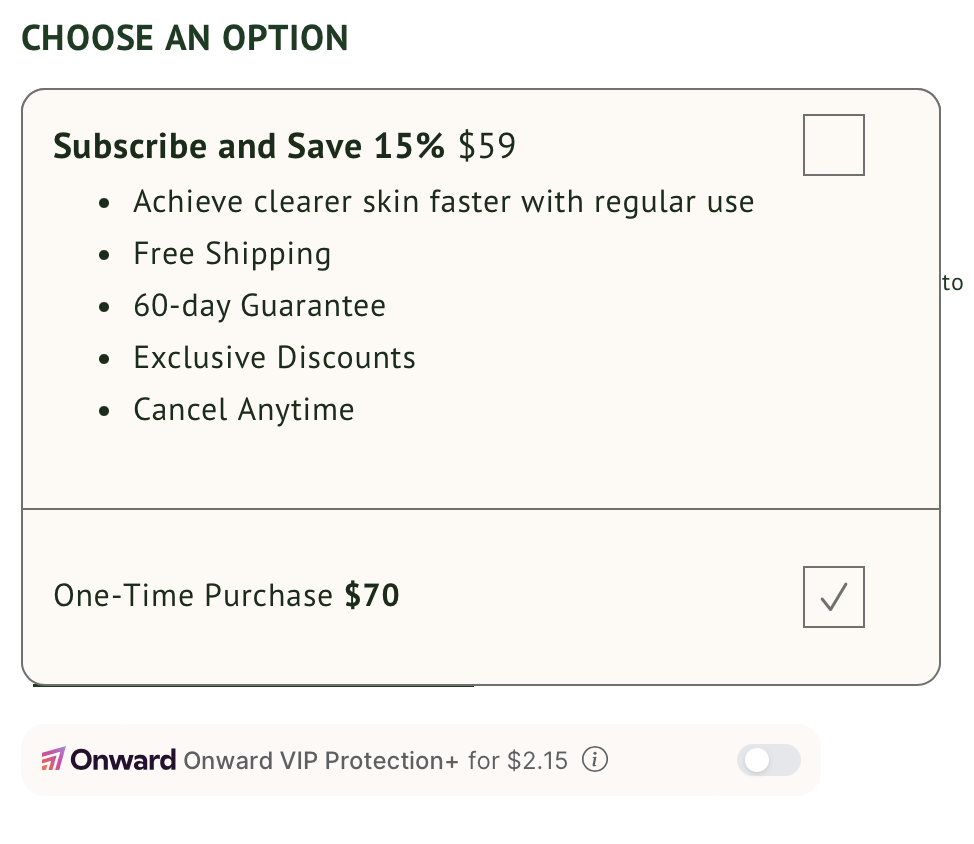Click the Onward striped arrow logo icon
The height and width of the screenshot is (844, 974).
click(x=52, y=760)
